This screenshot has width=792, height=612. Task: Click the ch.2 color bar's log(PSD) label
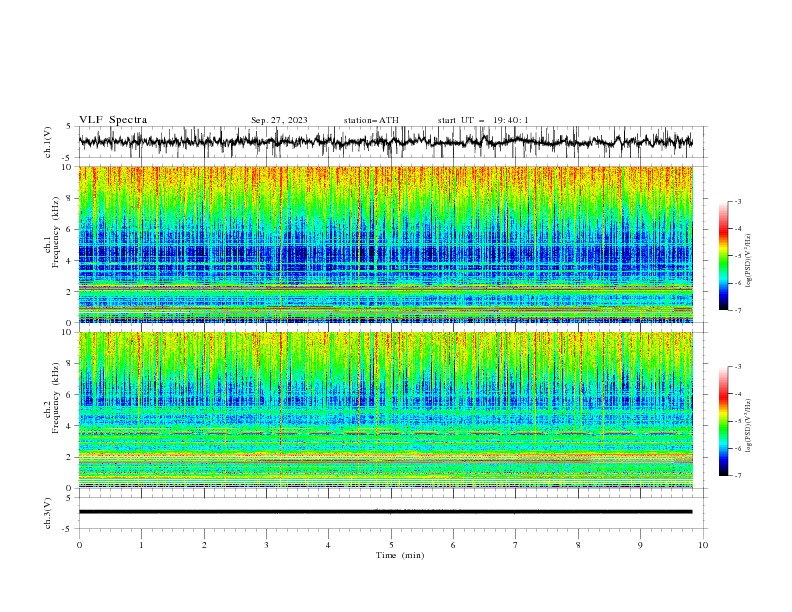748,426
